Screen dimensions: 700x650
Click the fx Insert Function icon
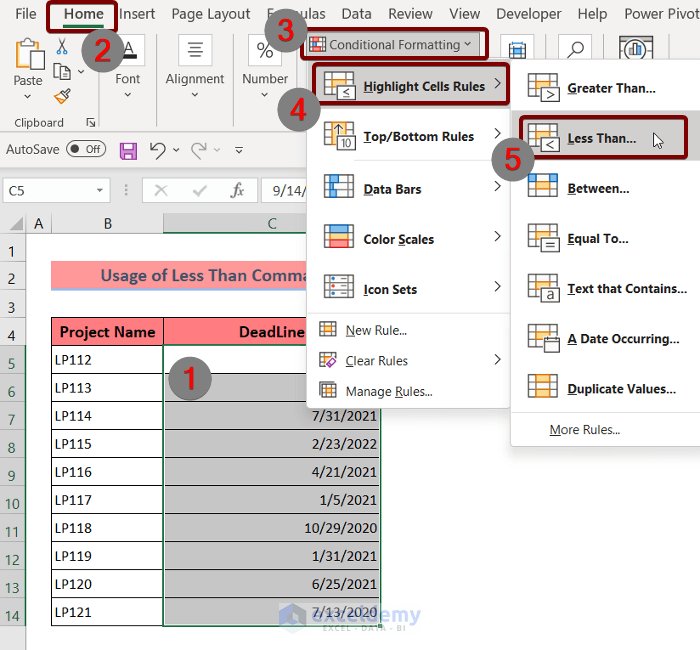click(x=237, y=191)
